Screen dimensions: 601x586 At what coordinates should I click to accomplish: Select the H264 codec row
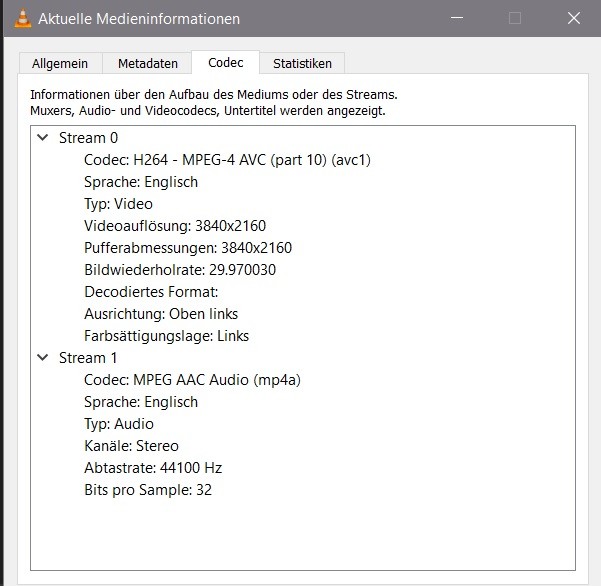tap(228, 160)
